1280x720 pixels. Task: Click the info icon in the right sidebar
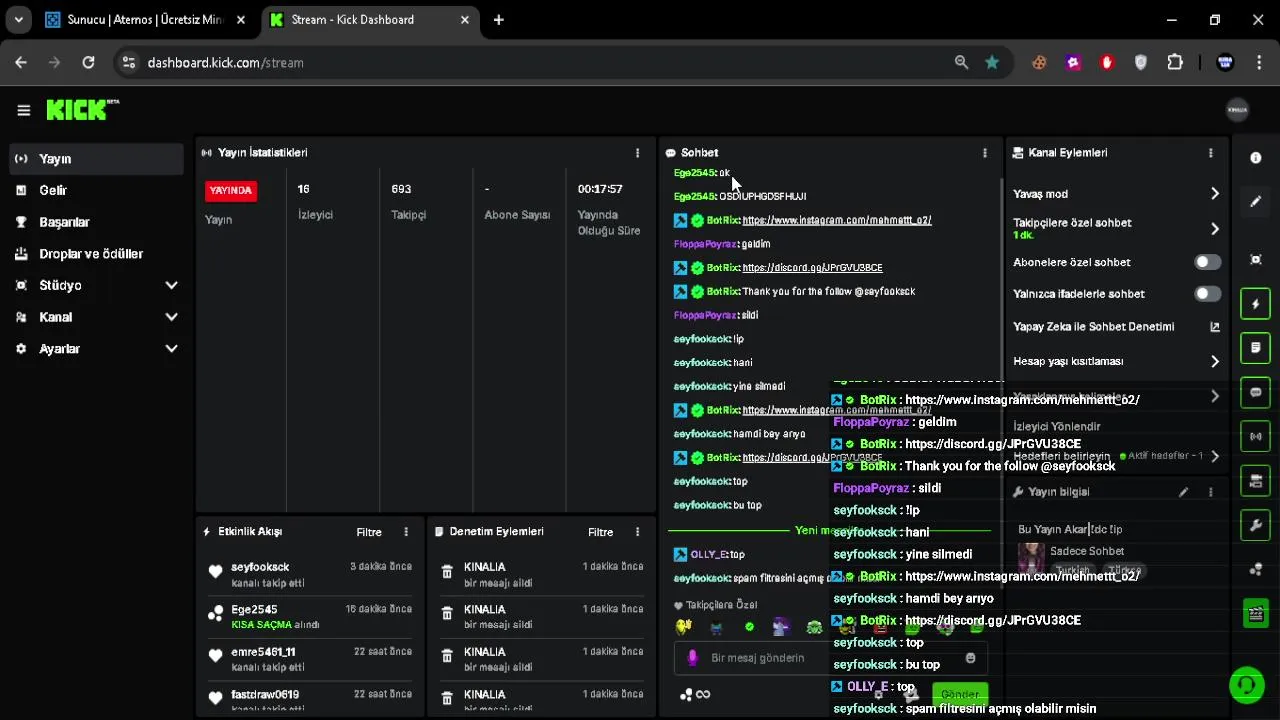(x=1256, y=158)
